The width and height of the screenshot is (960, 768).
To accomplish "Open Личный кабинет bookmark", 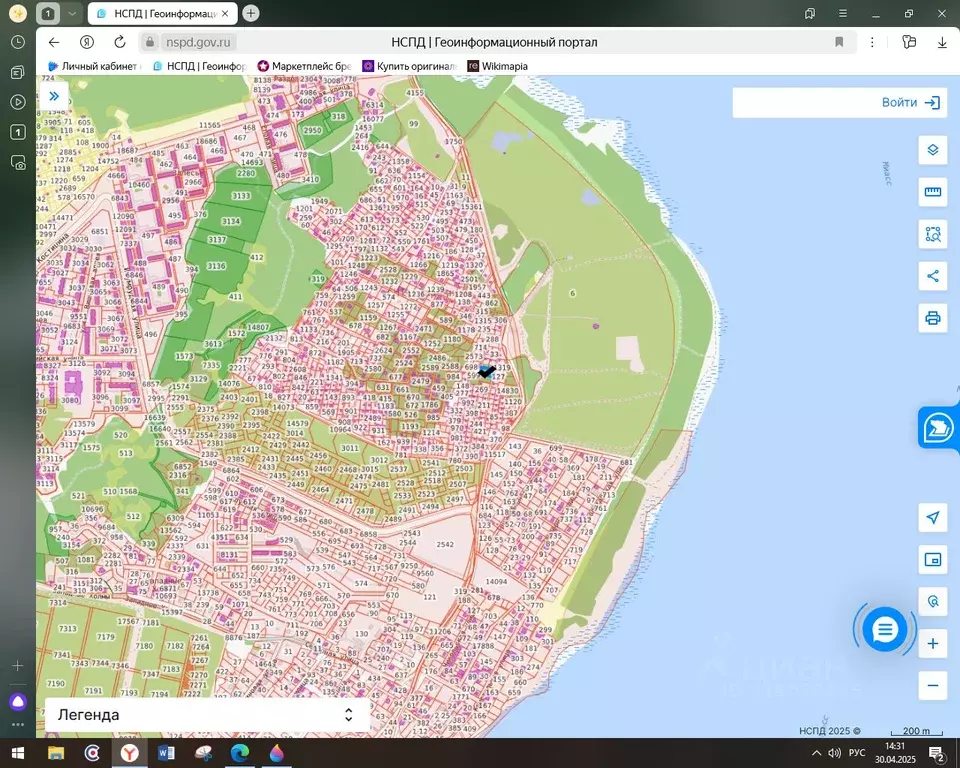I will (x=94, y=66).
